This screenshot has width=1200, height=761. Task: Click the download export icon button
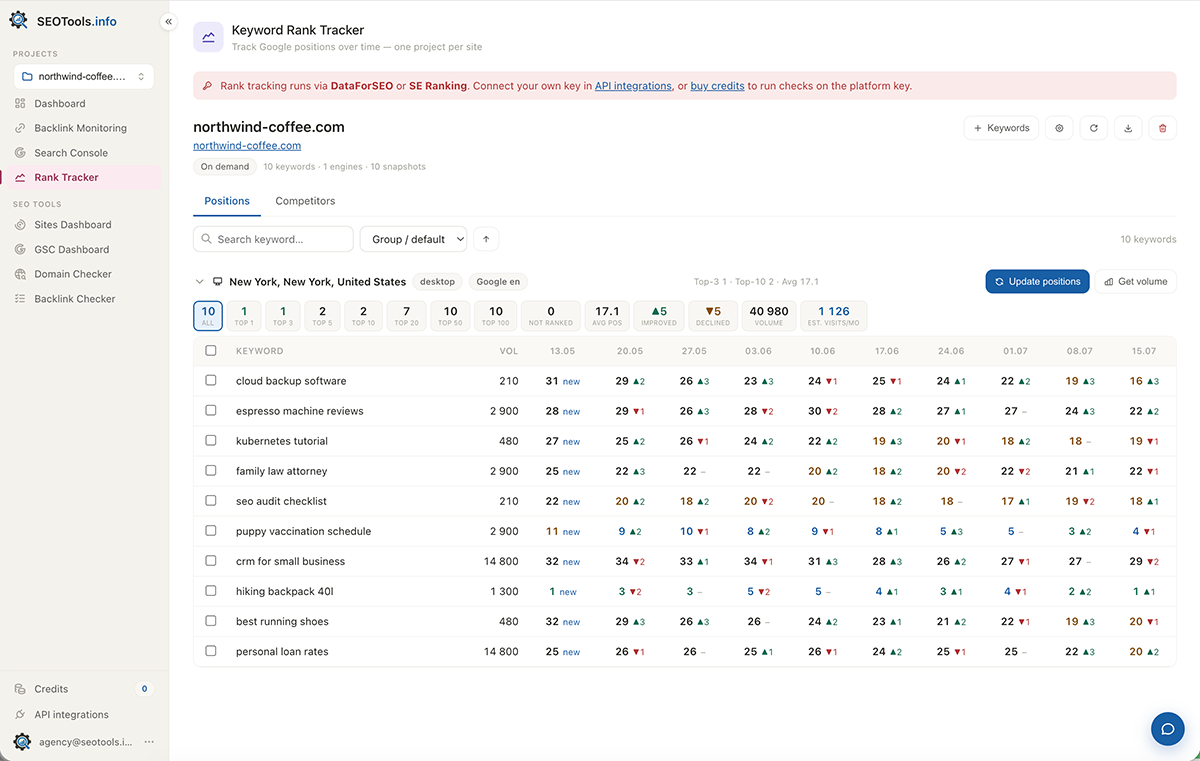(x=1128, y=128)
